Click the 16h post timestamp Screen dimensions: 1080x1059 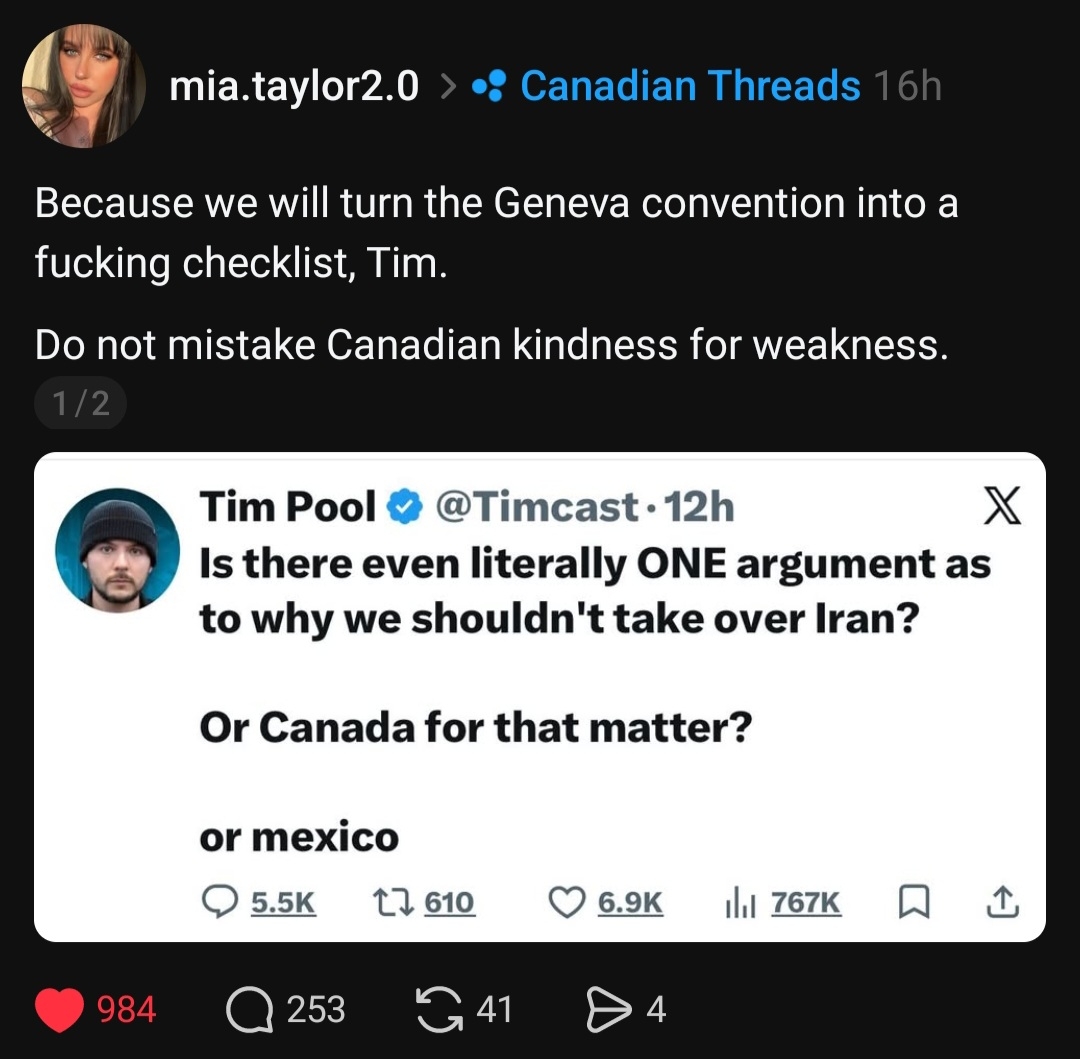coord(907,87)
